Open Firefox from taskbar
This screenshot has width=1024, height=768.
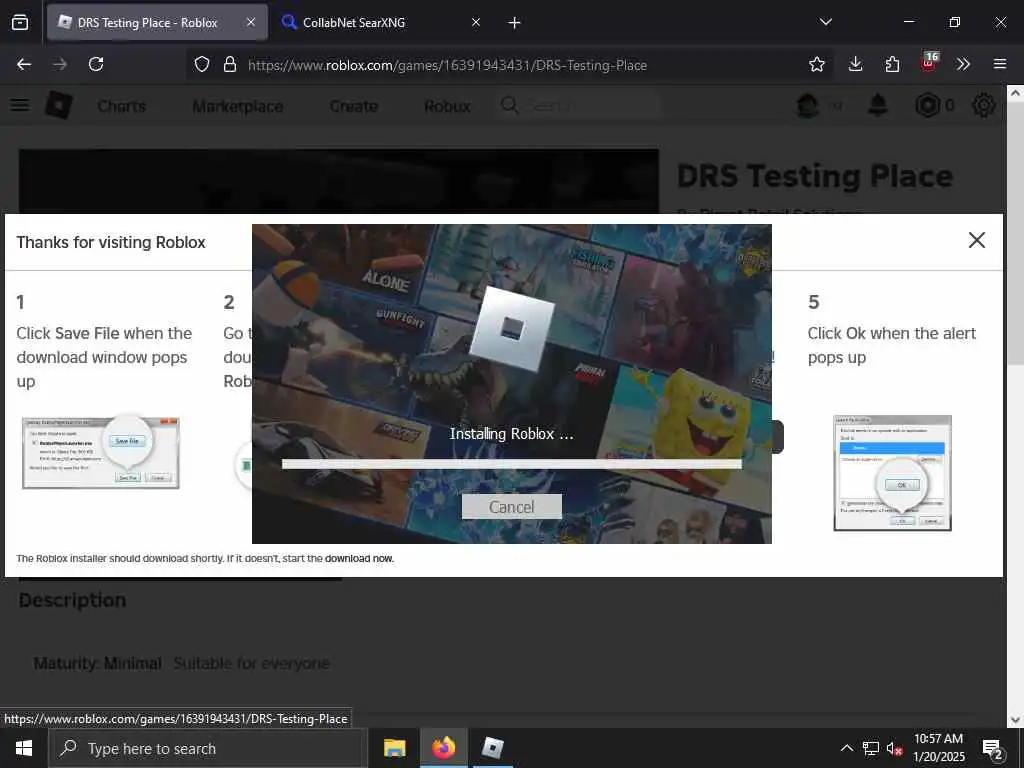click(x=443, y=748)
